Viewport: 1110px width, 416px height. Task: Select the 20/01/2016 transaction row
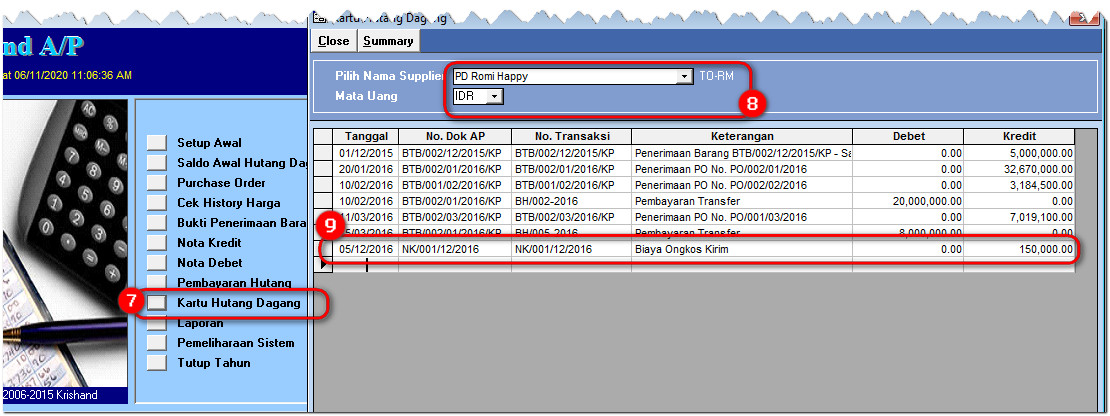(x=700, y=169)
